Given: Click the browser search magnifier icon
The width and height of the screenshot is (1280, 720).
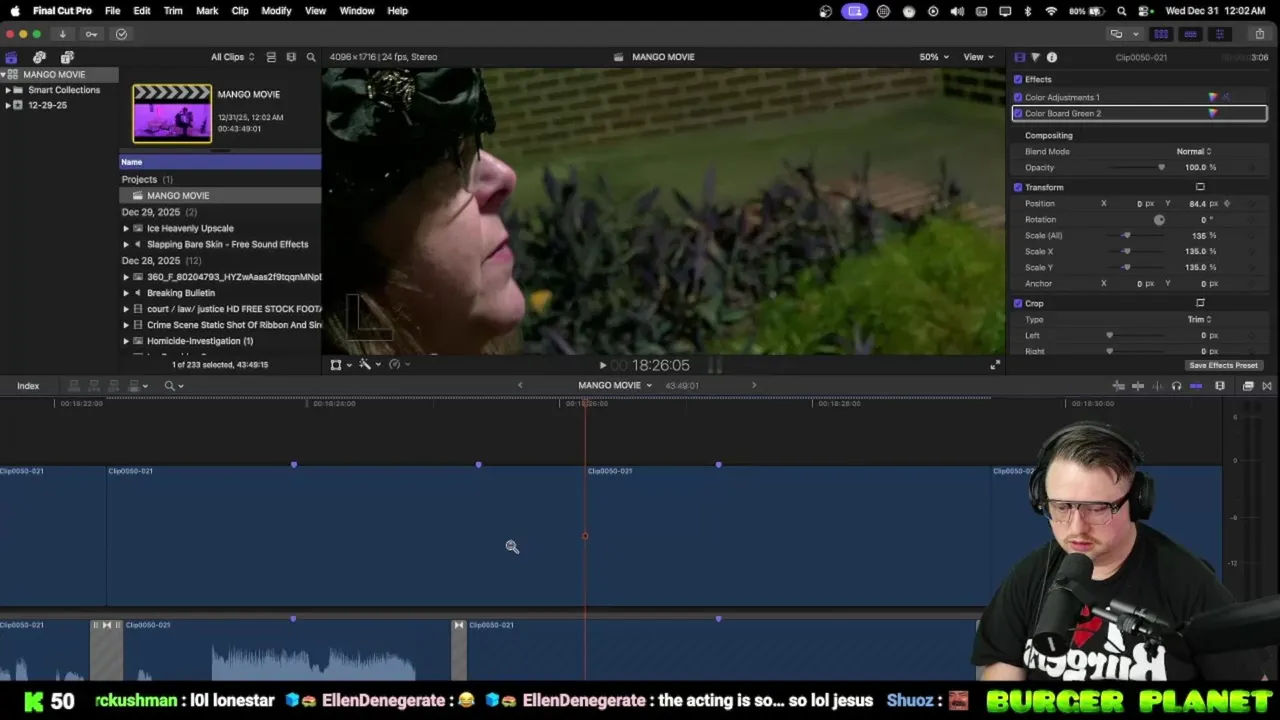Looking at the screenshot, I should pos(311,57).
